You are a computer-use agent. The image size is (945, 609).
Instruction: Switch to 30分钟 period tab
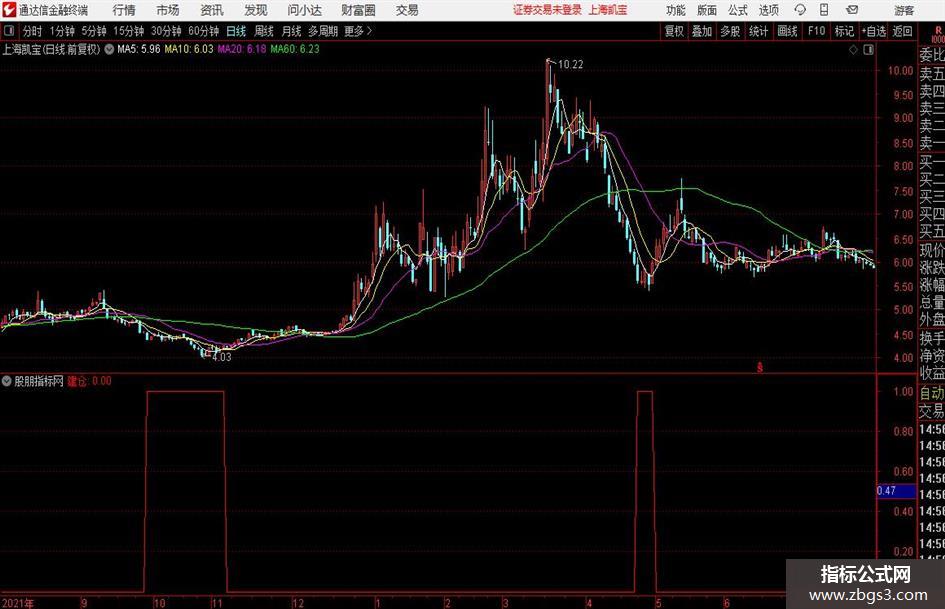(166, 31)
